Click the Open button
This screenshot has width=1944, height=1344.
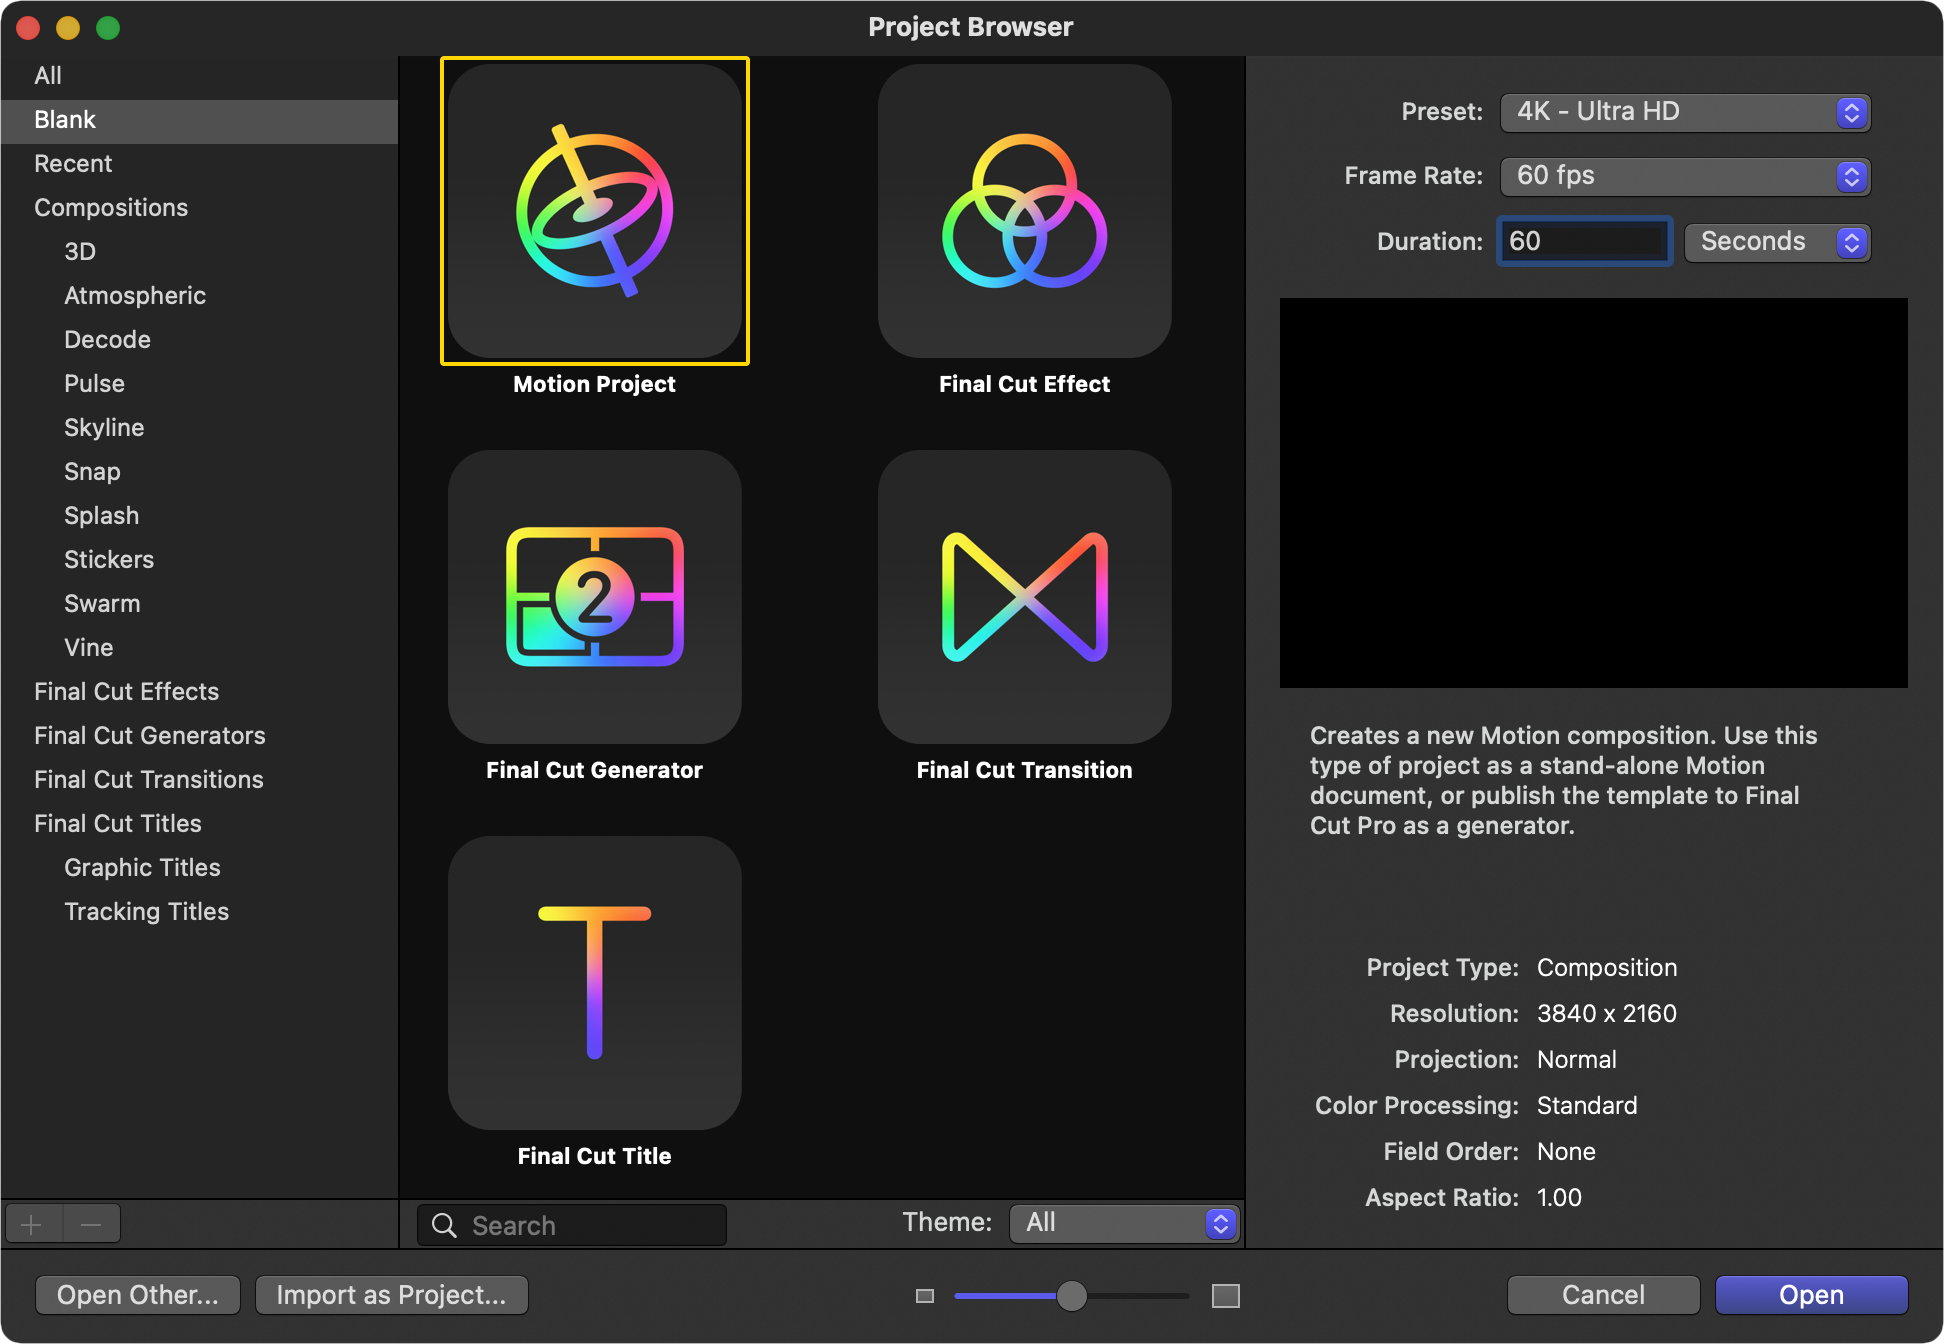click(x=1811, y=1295)
